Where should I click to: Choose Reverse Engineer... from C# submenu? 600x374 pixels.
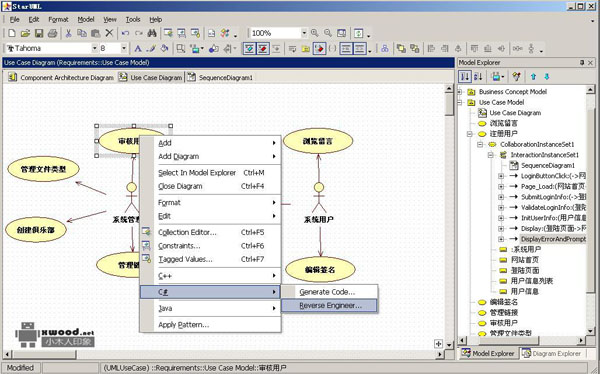click(x=329, y=305)
